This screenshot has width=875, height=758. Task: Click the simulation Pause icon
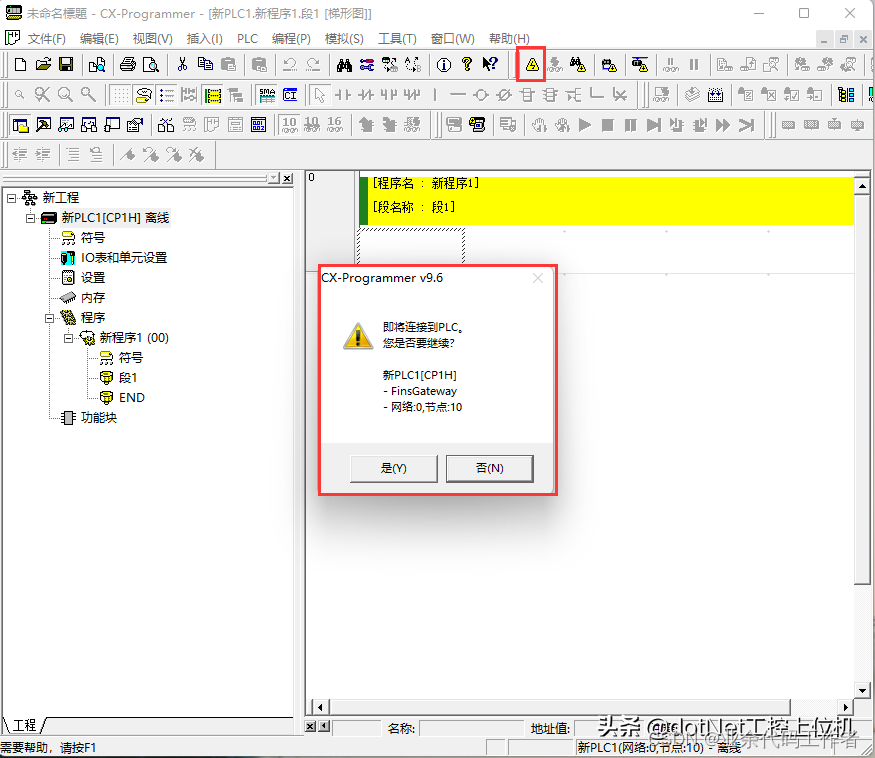coord(631,125)
